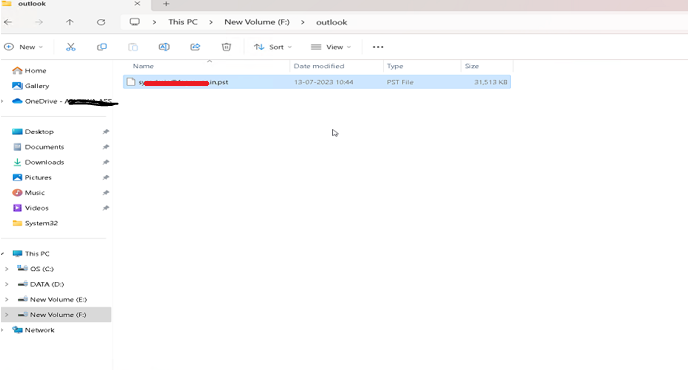Click the Delete trash icon
This screenshot has width=688, height=374.
[226, 47]
